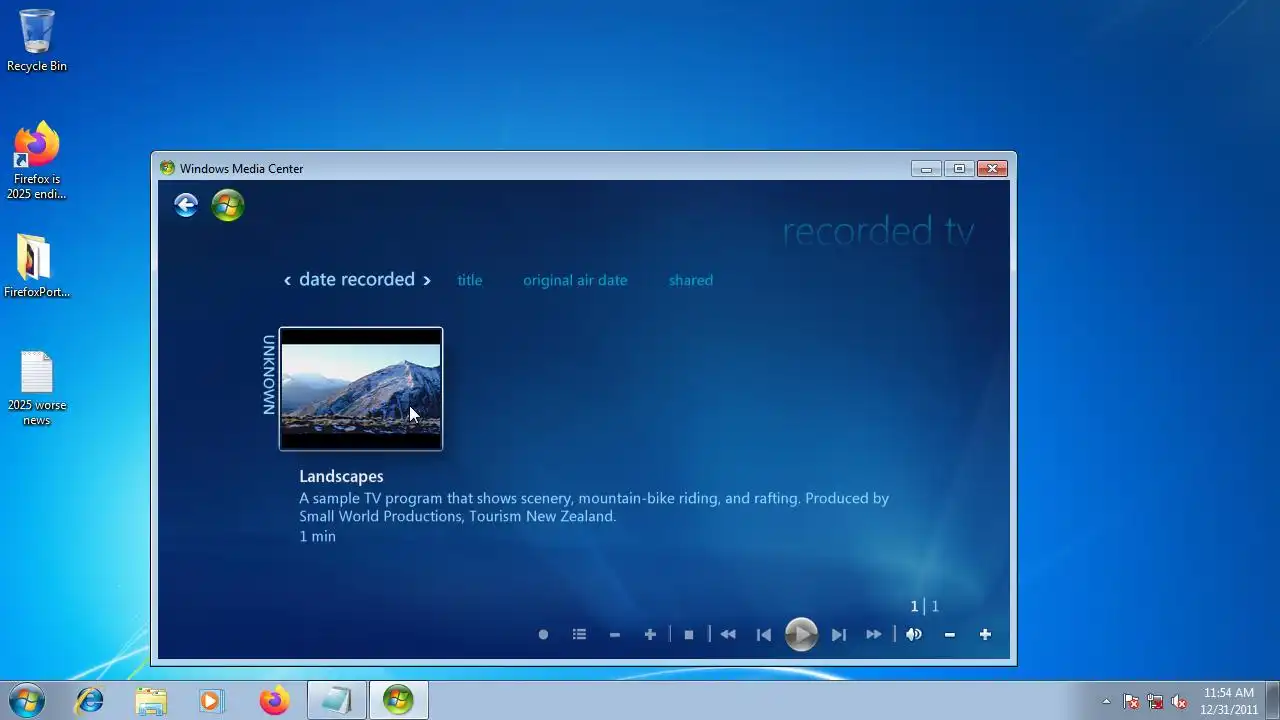Screen dimensions: 1280x720
Task: Click channel up plus button
Action: [x=650, y=634]
